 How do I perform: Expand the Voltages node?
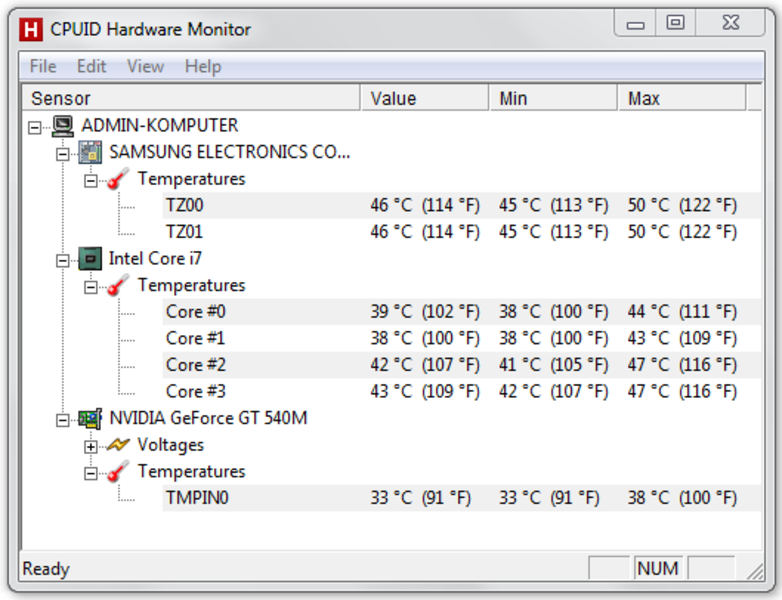(90, 446)
